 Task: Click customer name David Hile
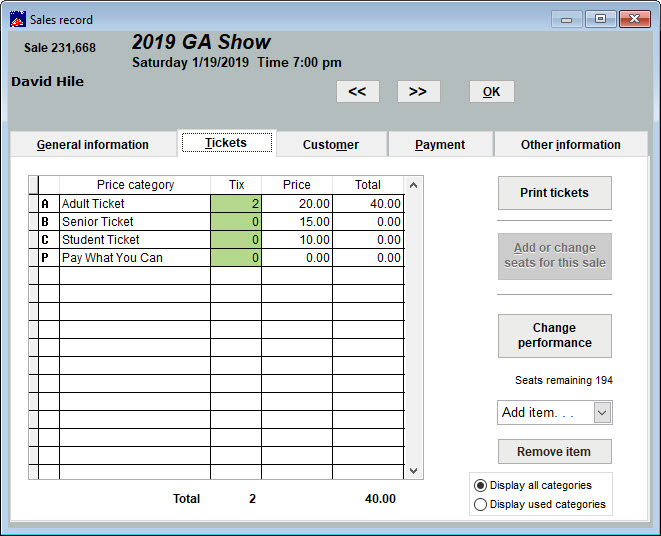tap(48, 81)
